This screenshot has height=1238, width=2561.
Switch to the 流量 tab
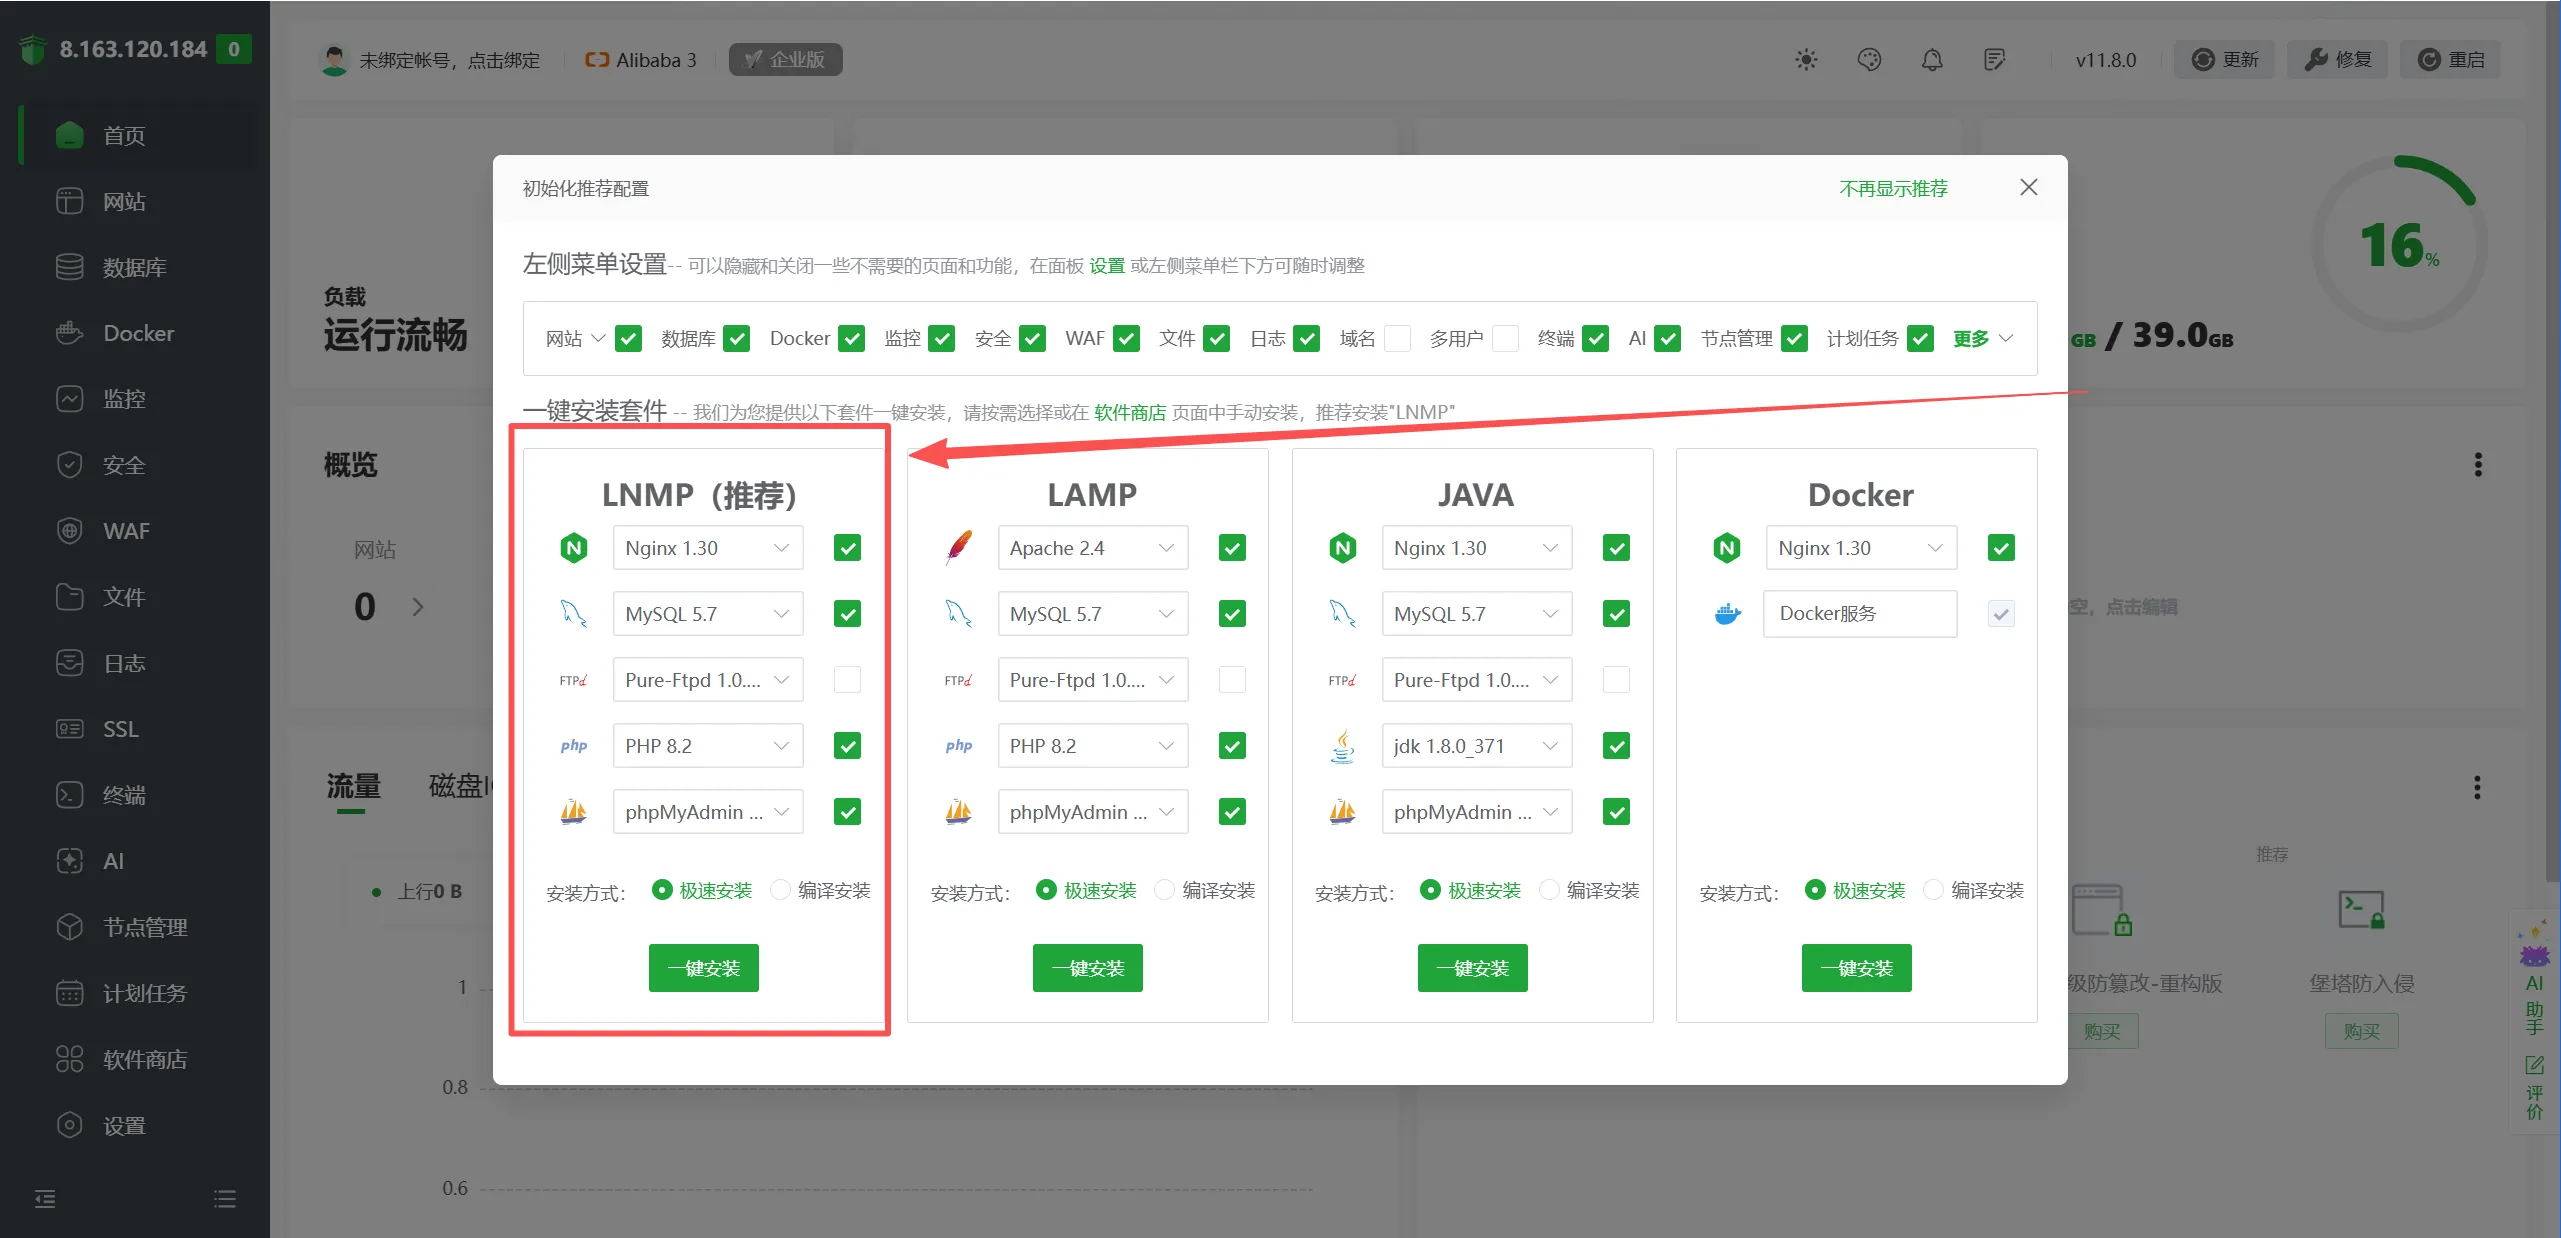pyautogui.click(x=354, y=786)
